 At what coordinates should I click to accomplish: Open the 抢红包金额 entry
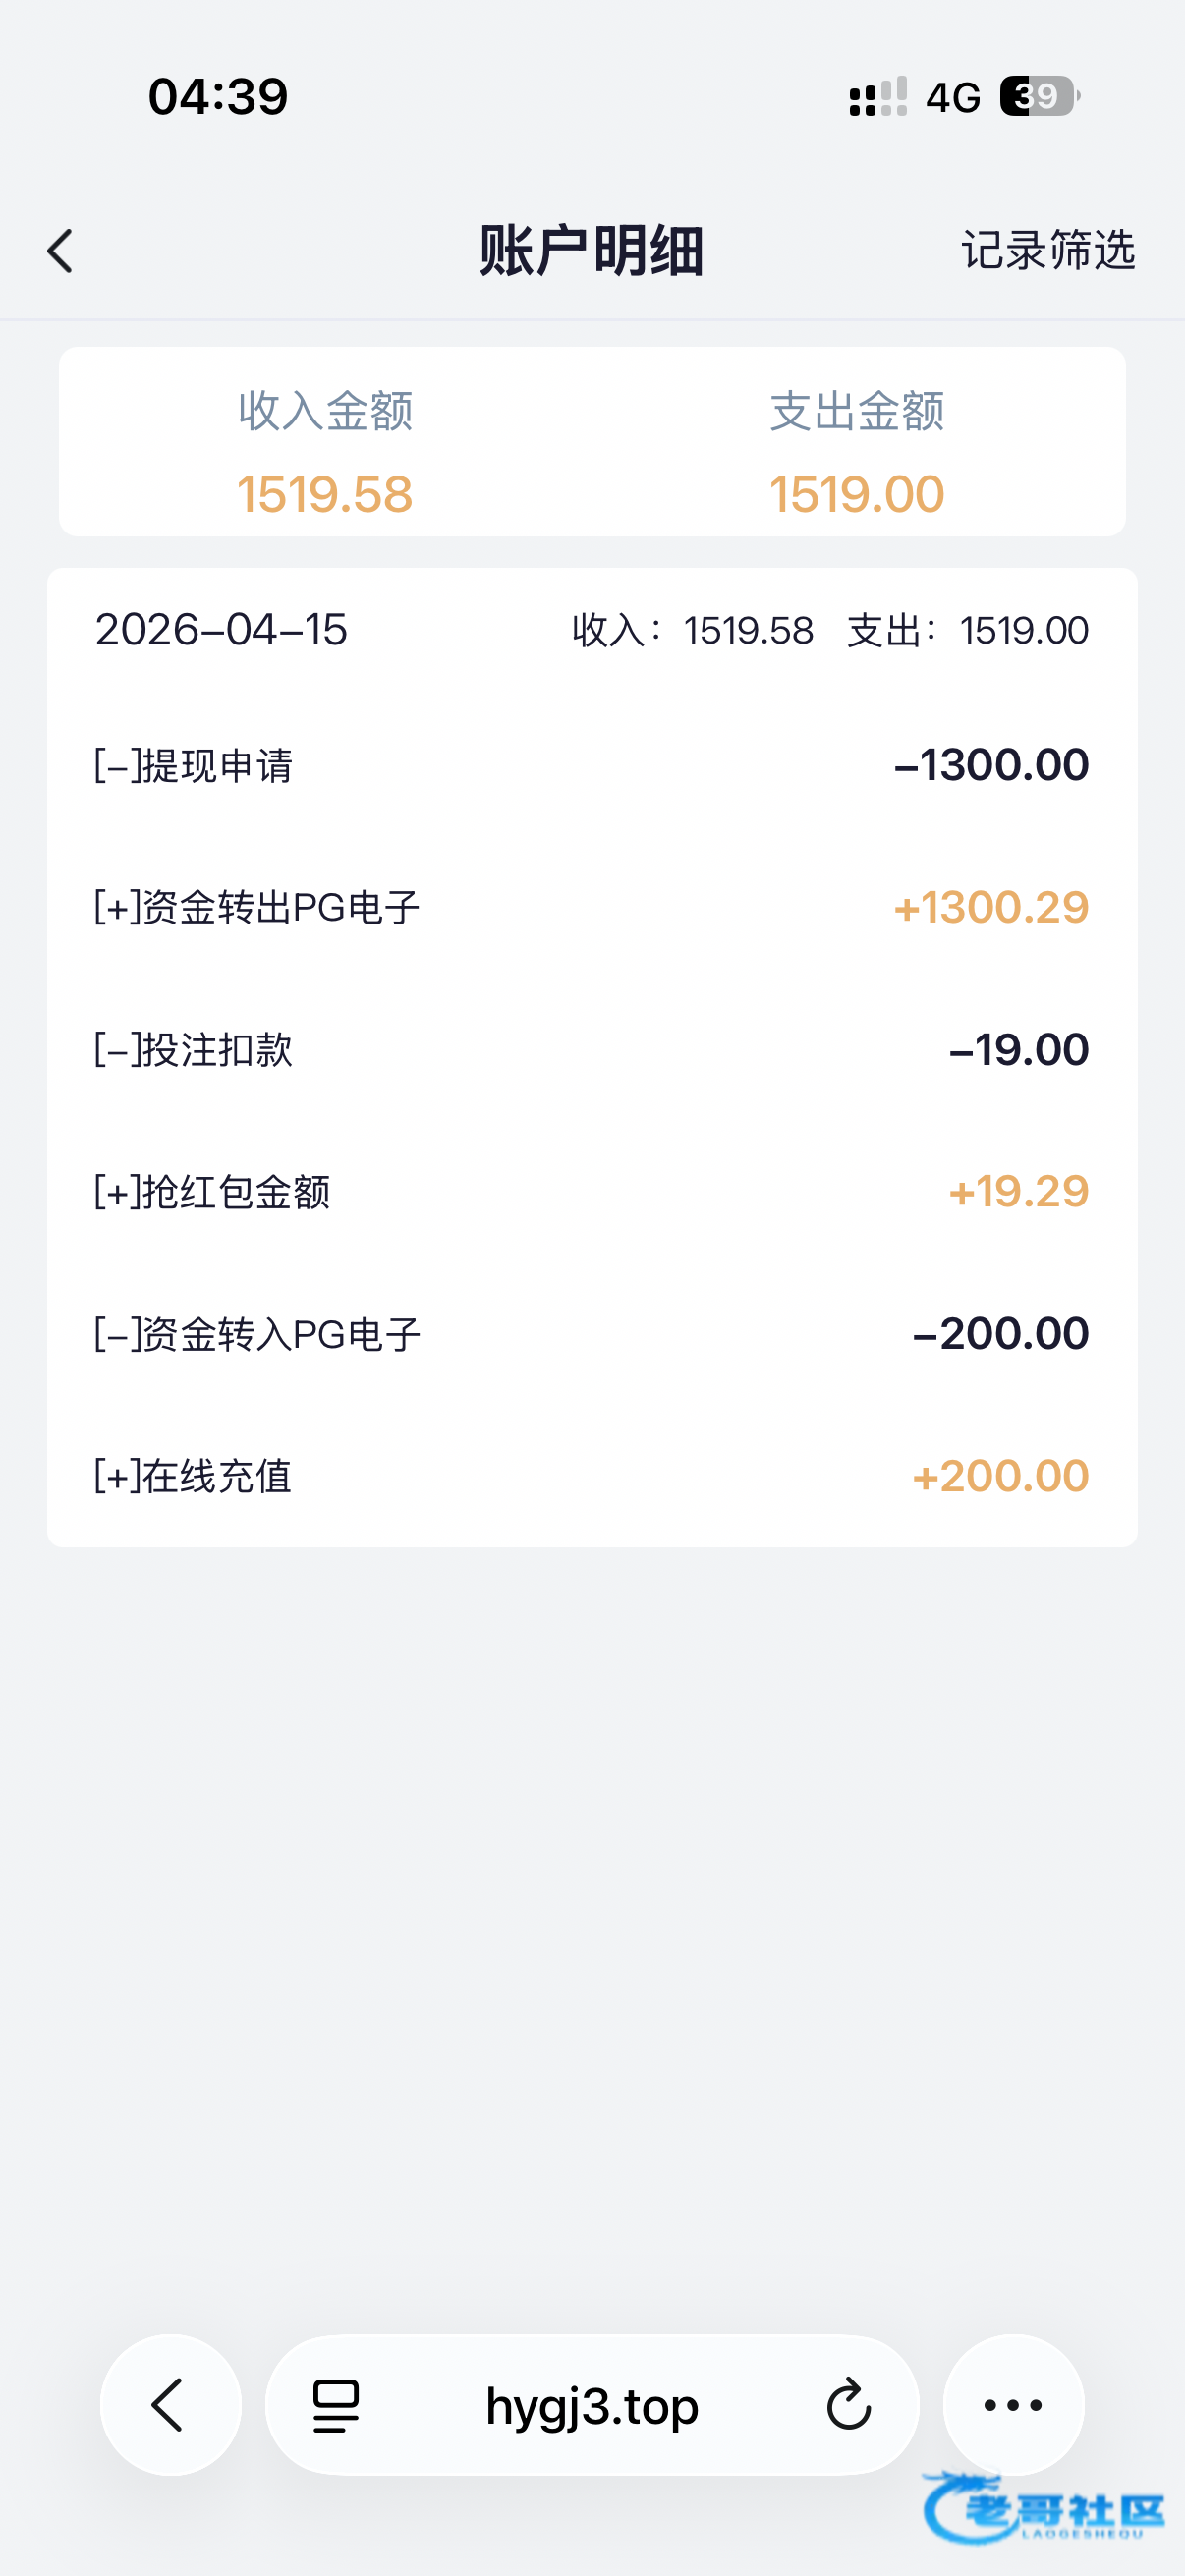(592, 1192)
